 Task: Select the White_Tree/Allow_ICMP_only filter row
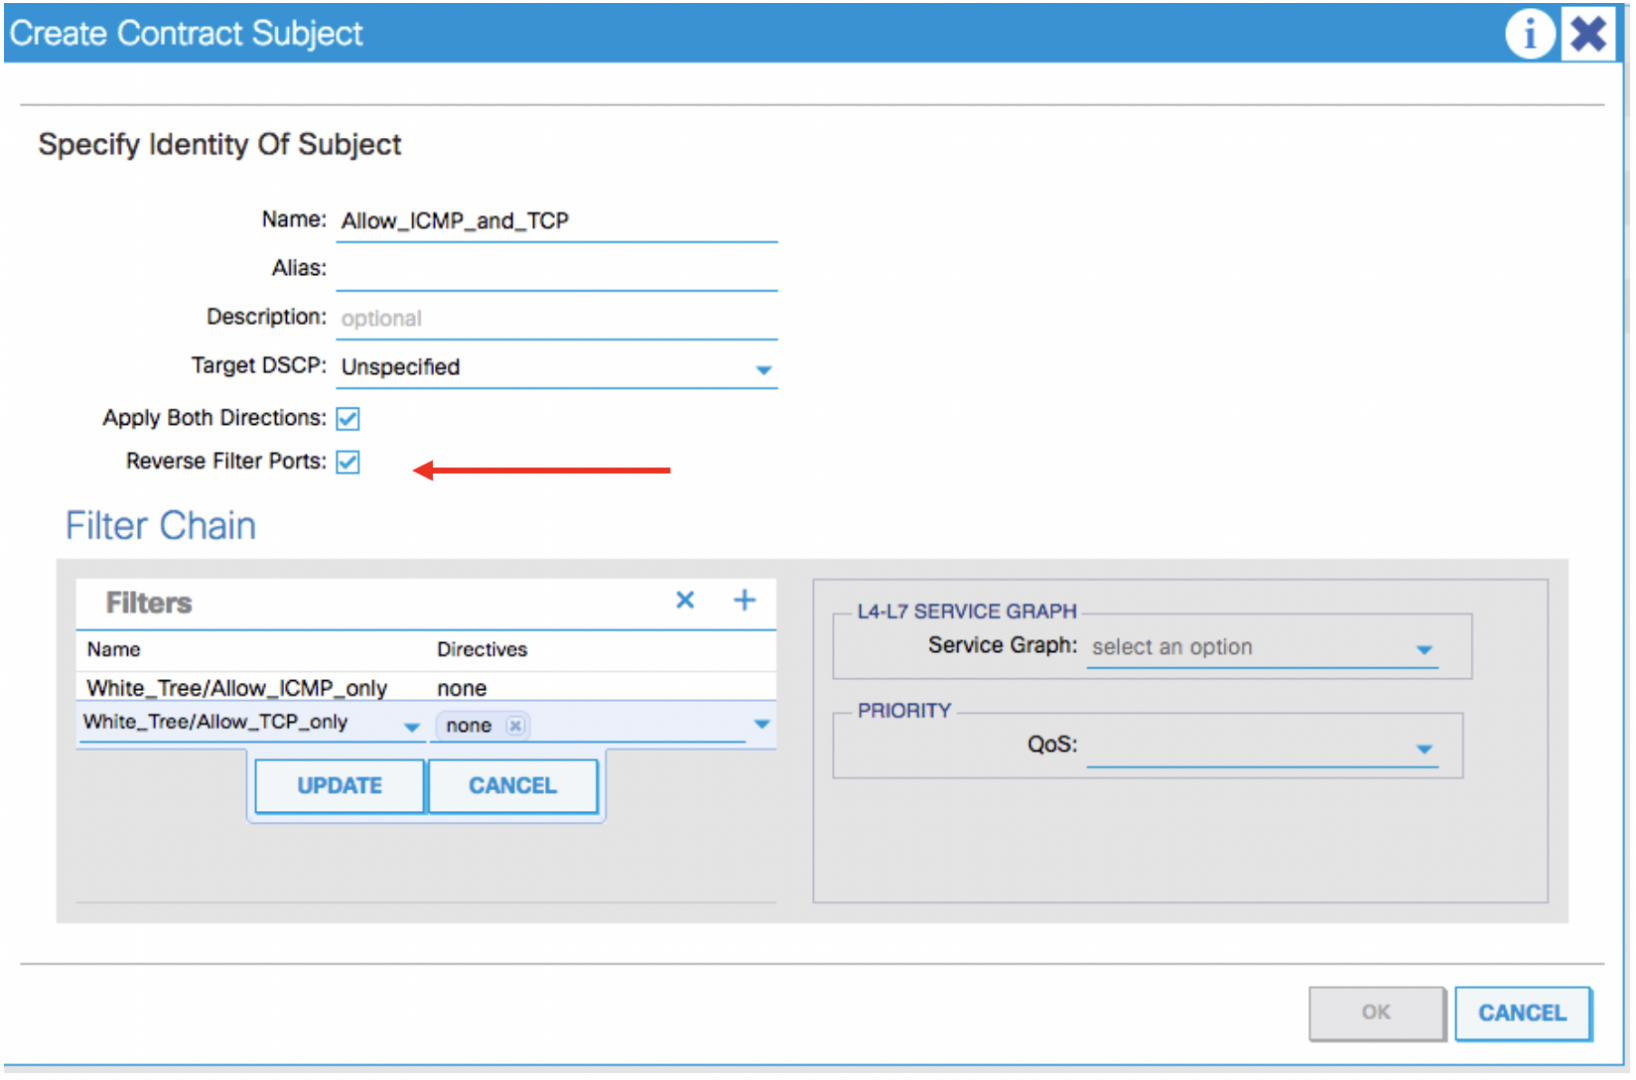pyautogui.click(x=237, y=688)
